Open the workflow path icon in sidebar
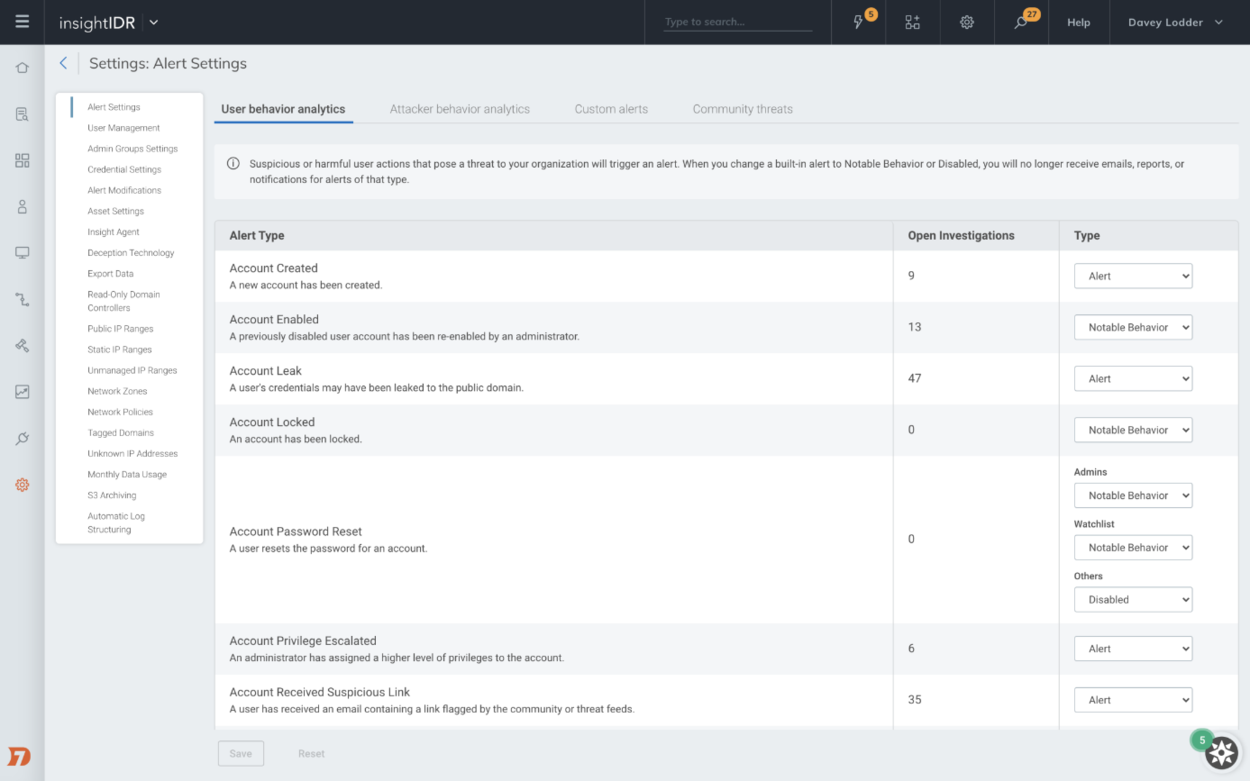The width and height of the screenshot is (1250, 781). pyautogui.click(x=22, y=299)
